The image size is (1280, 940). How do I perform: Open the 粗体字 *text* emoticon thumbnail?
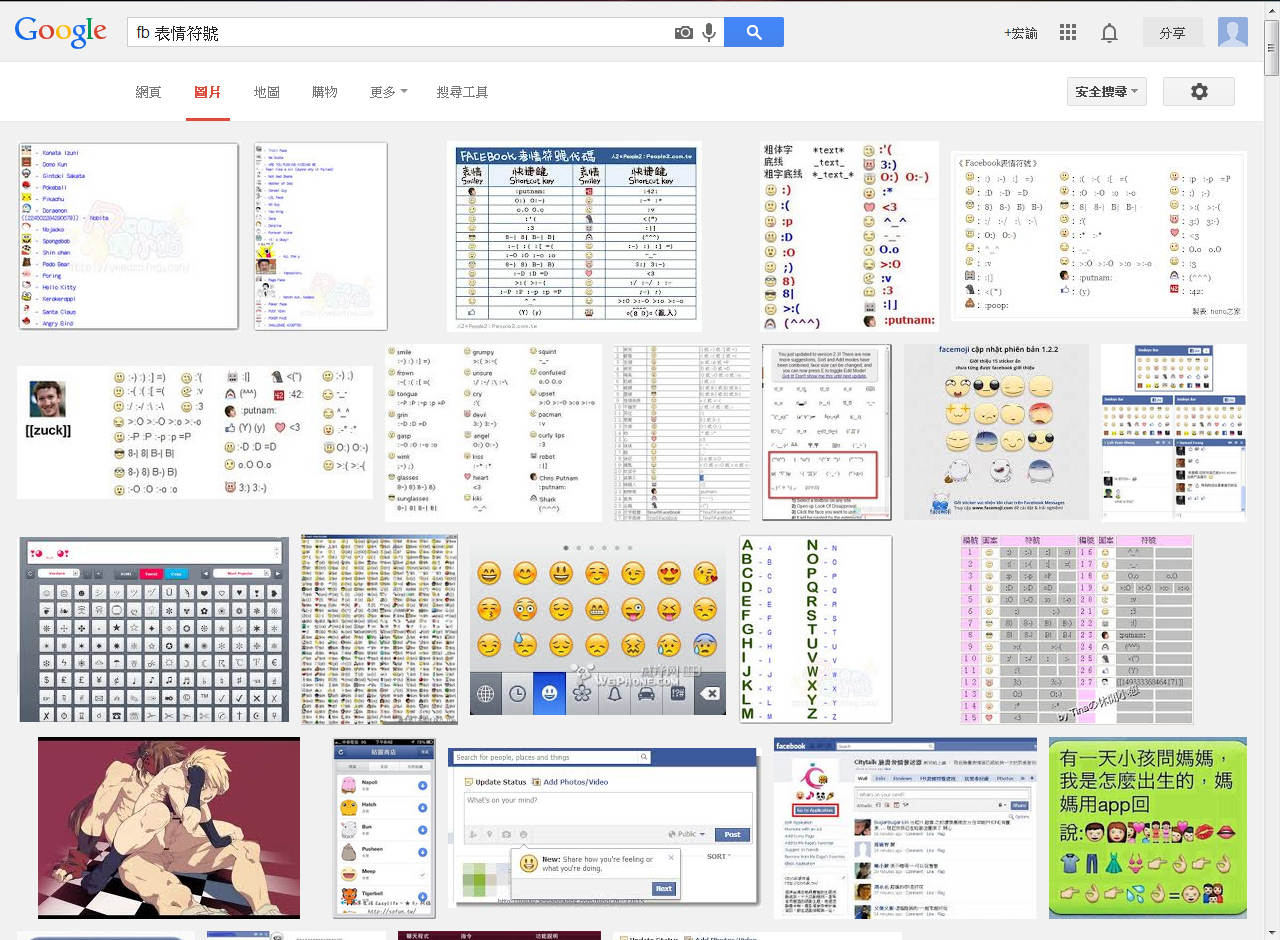850,236
